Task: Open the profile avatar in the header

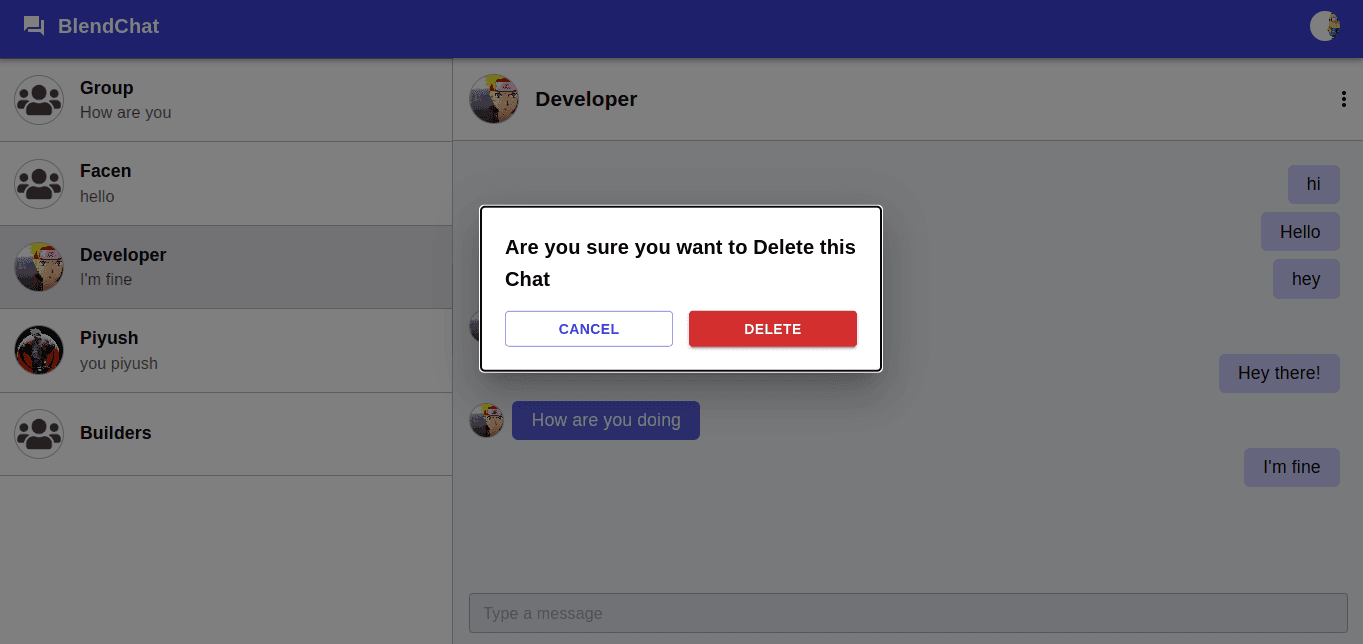Action: click(1325, 26)
